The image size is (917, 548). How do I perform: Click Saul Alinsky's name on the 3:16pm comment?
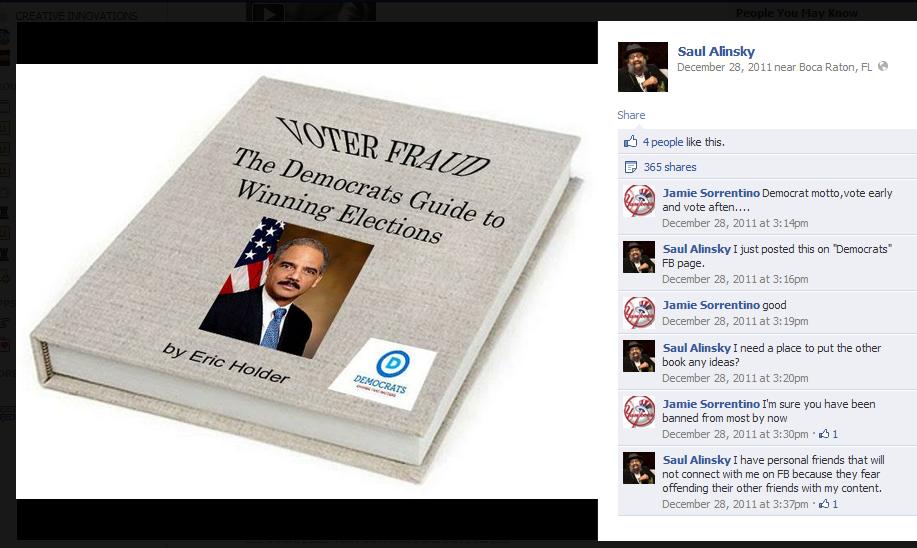[696, 249]
